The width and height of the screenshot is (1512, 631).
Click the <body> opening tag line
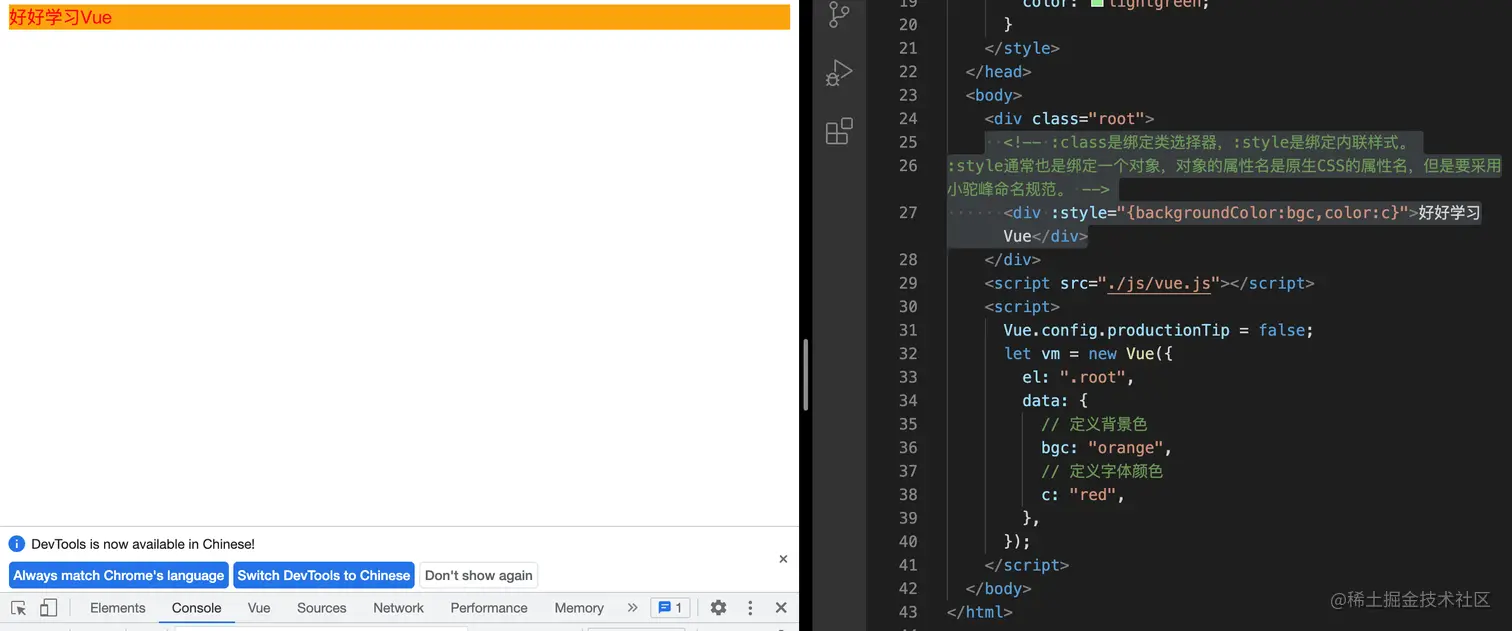point(993,95)
